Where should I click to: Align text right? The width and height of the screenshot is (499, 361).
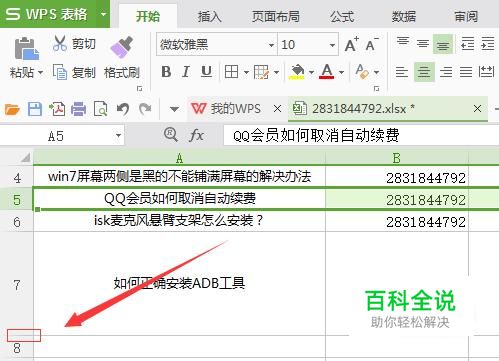(446, 72)
